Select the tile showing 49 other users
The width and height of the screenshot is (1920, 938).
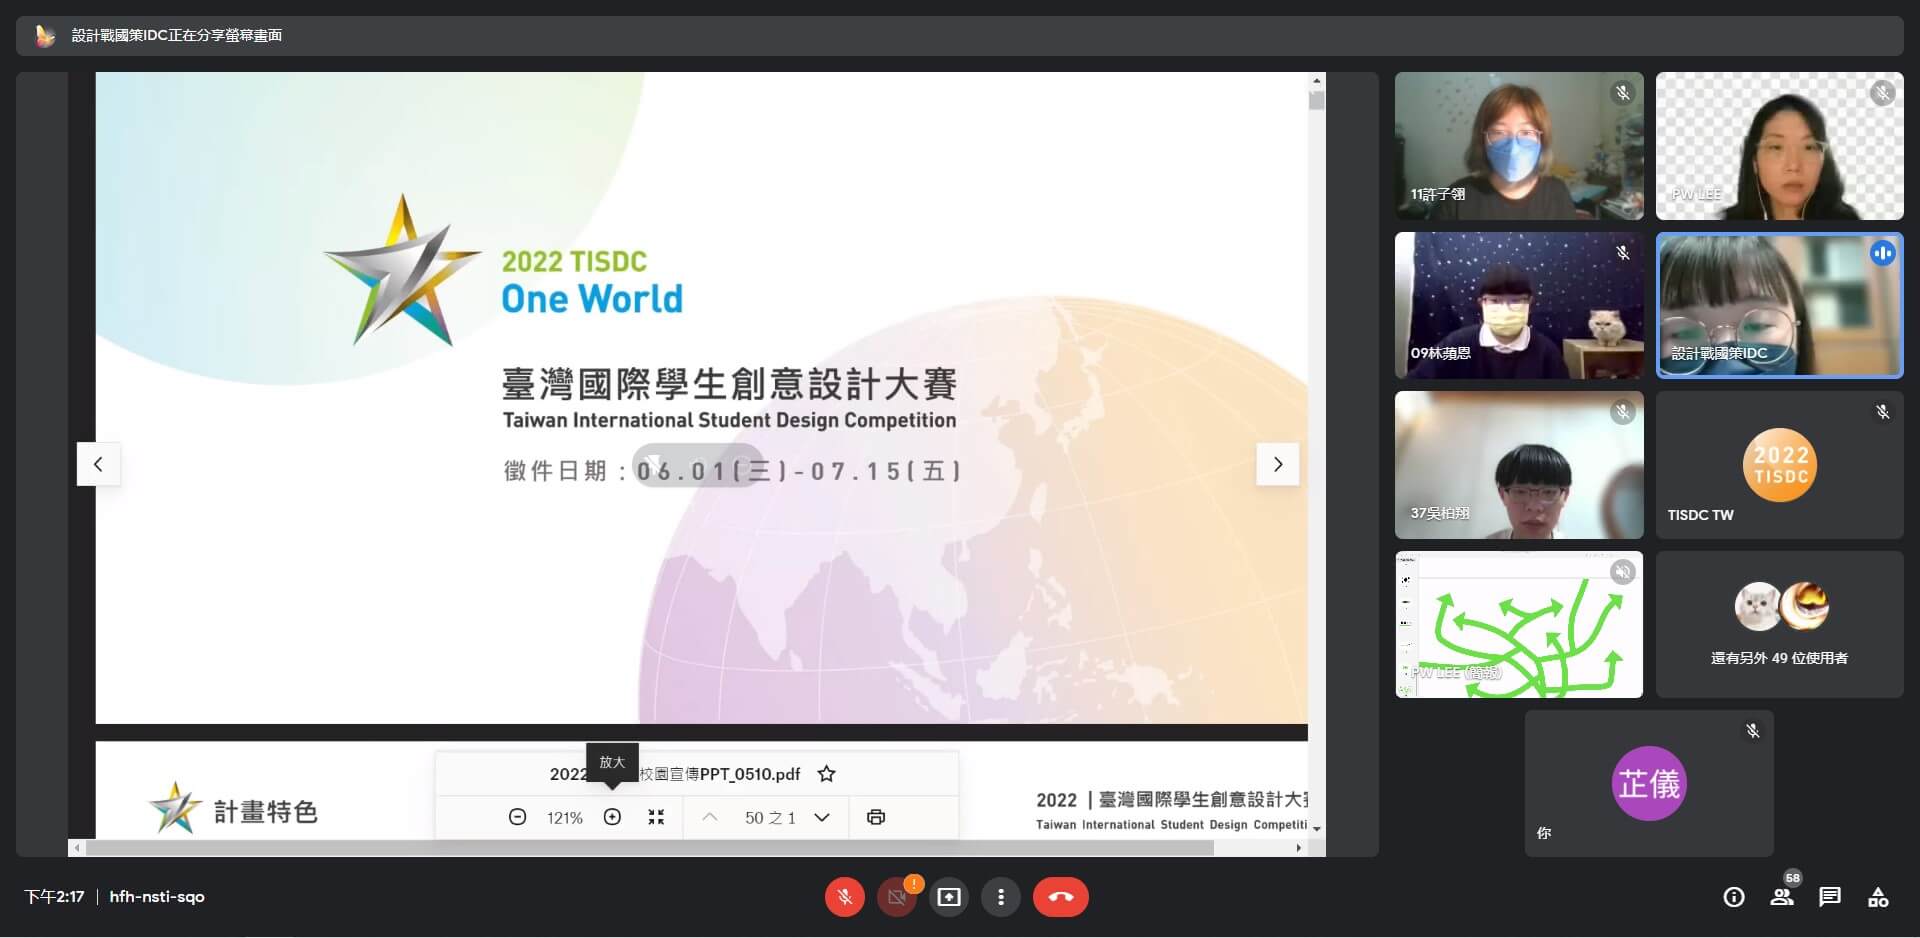1779,624
